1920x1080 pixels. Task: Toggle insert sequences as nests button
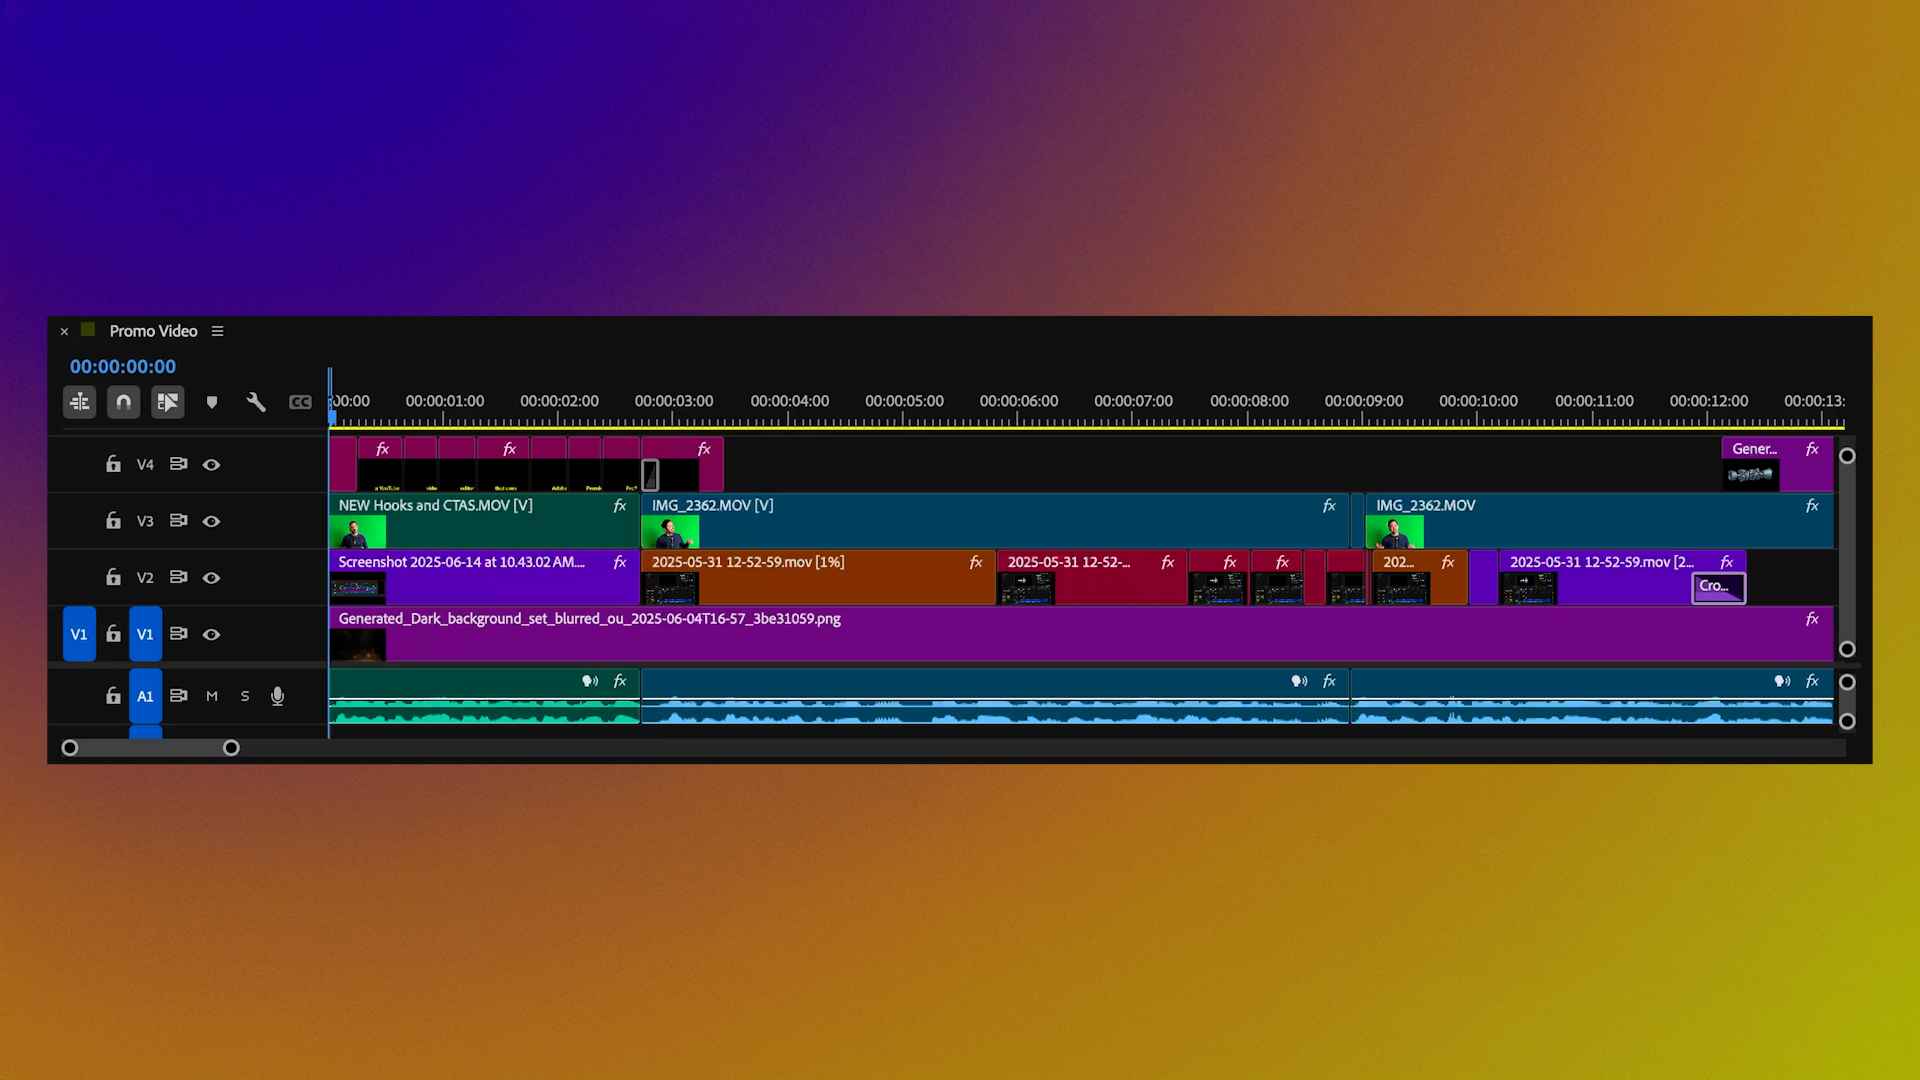80,402
